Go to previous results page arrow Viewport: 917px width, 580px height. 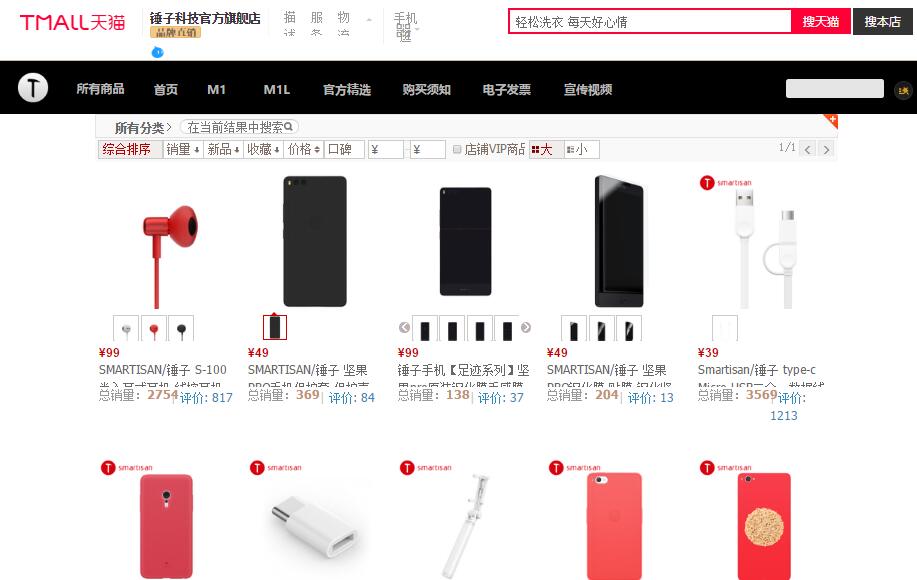[808, 150]
